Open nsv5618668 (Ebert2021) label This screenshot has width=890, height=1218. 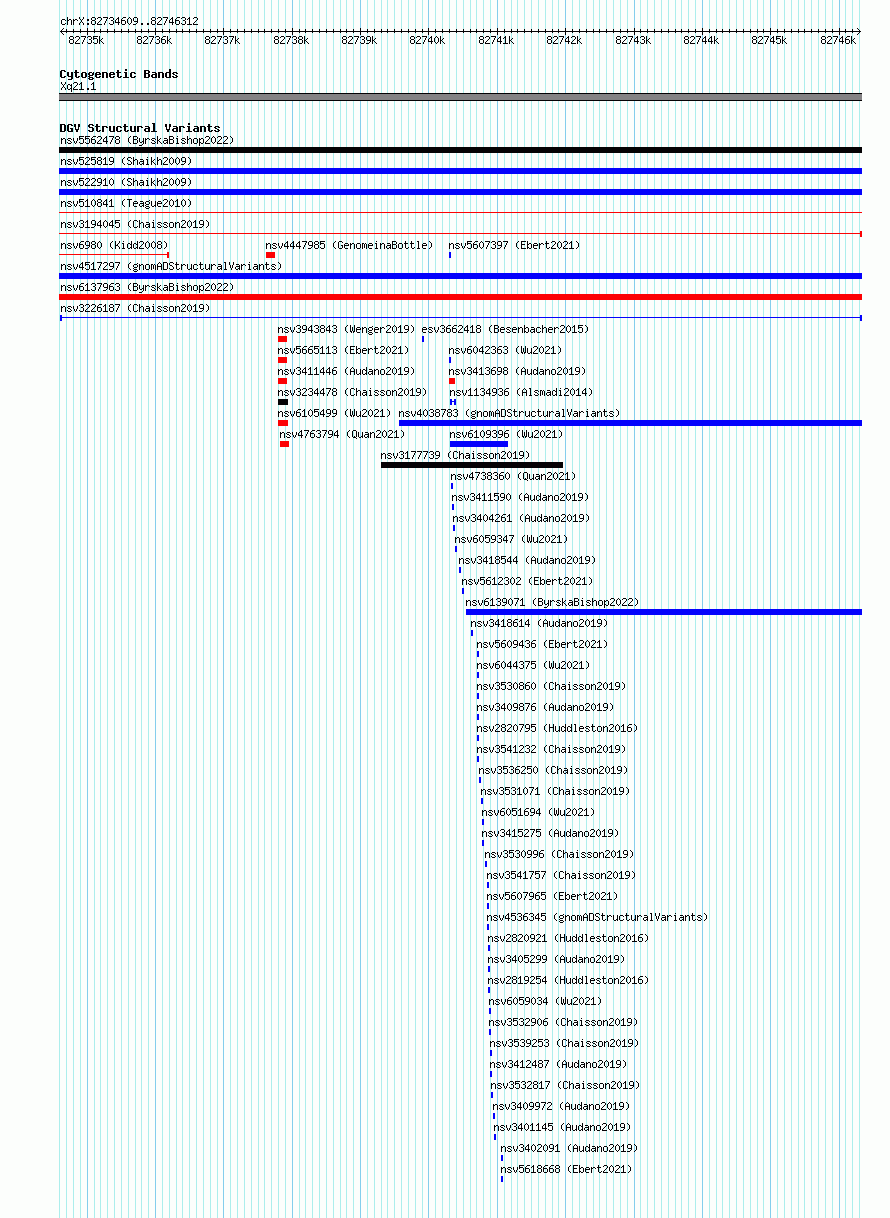click(x=567, y=1169)
